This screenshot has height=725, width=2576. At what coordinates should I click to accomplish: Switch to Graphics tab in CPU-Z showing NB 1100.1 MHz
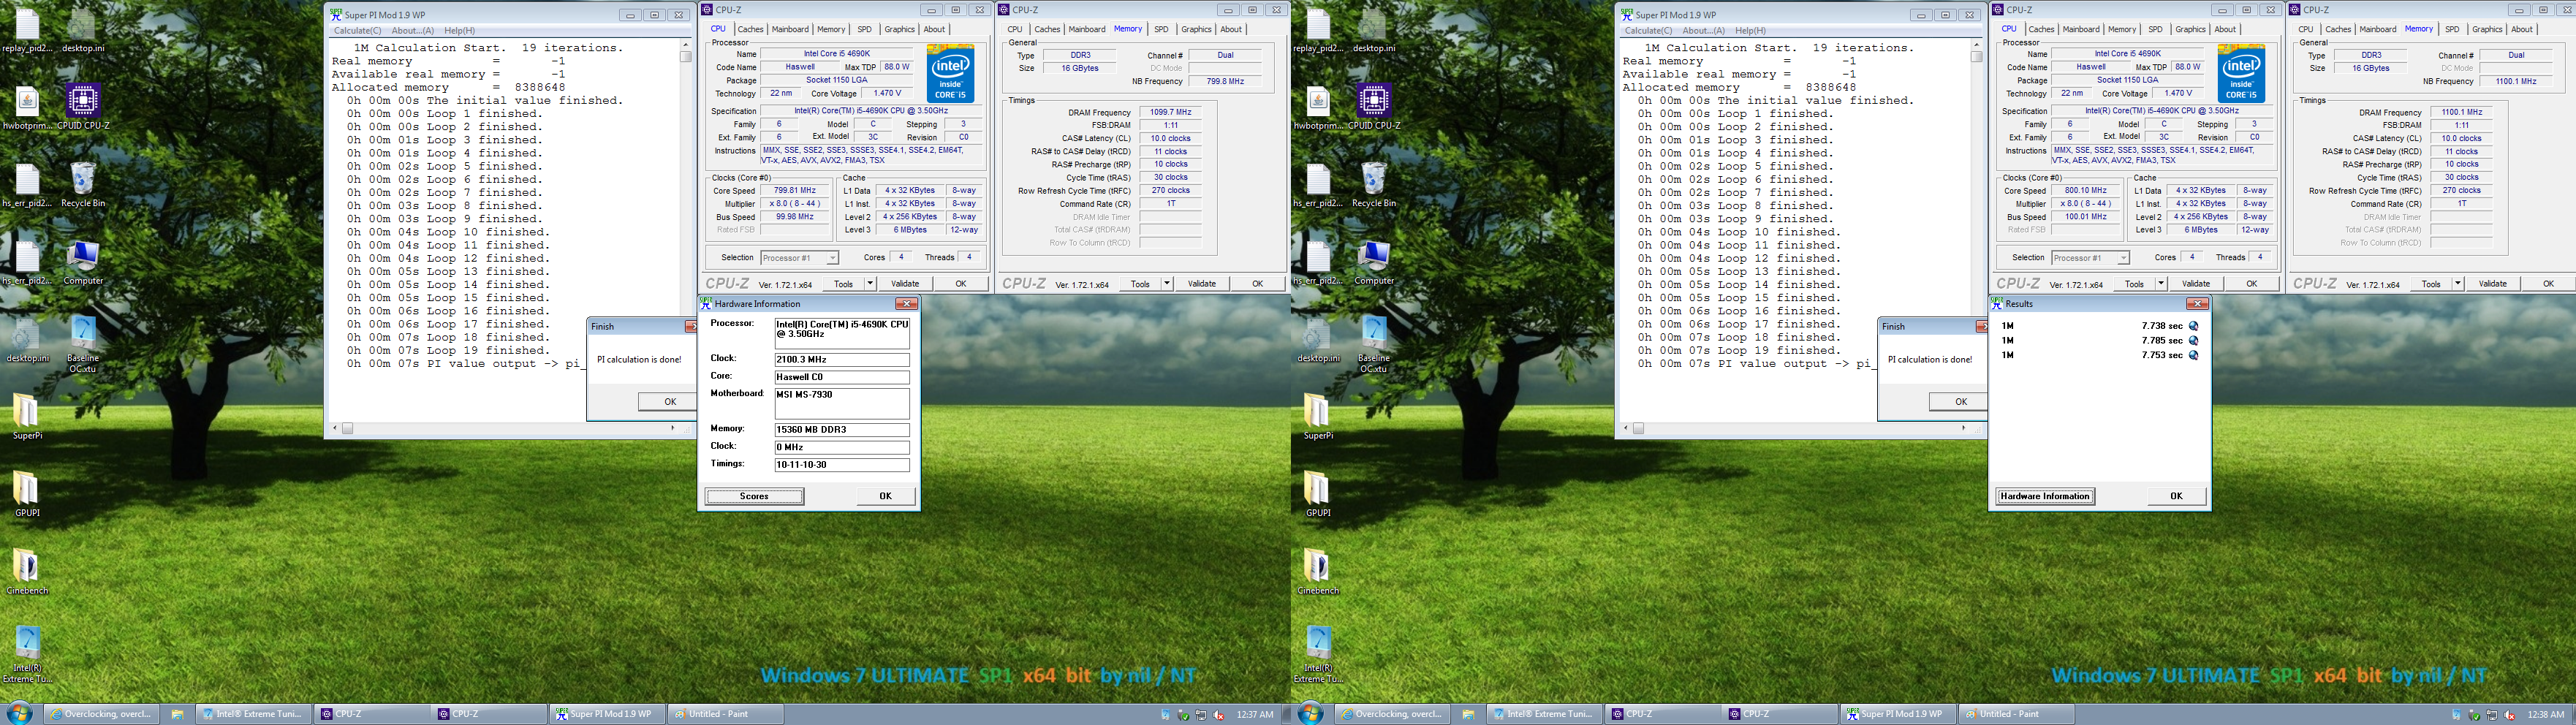[2487, 29]
